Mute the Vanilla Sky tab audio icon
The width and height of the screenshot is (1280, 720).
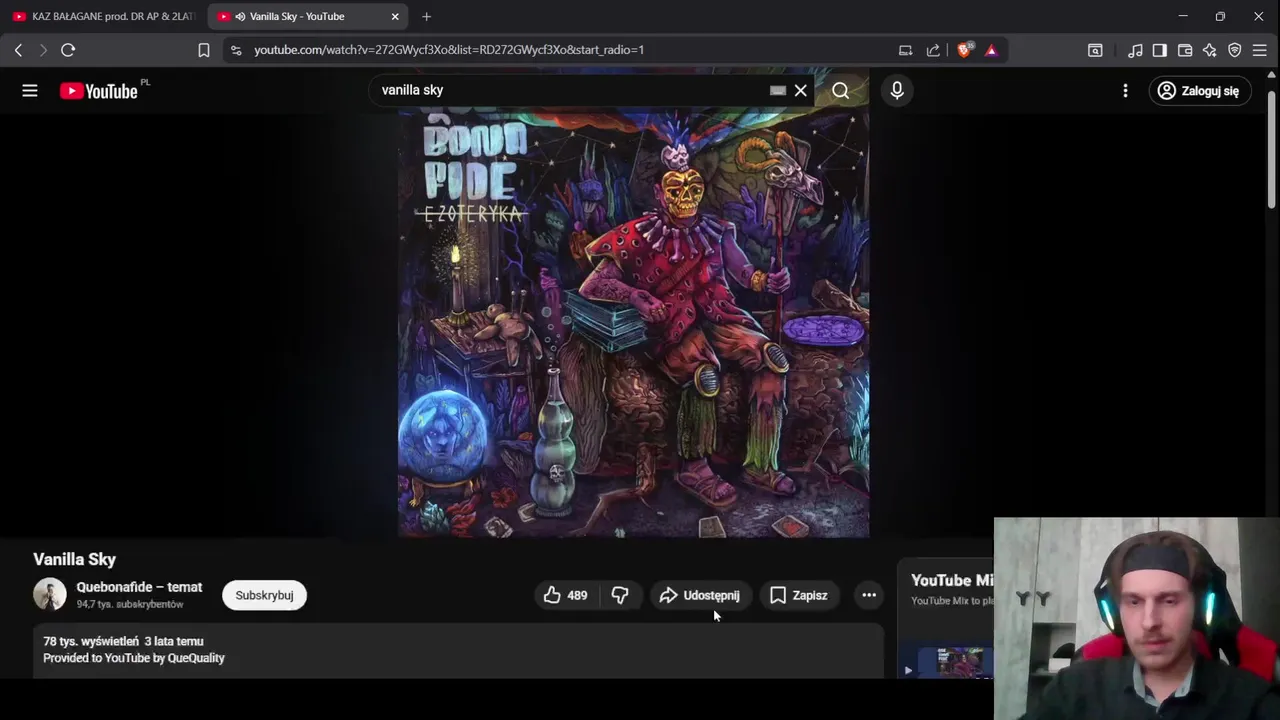(x=240, y=17)
